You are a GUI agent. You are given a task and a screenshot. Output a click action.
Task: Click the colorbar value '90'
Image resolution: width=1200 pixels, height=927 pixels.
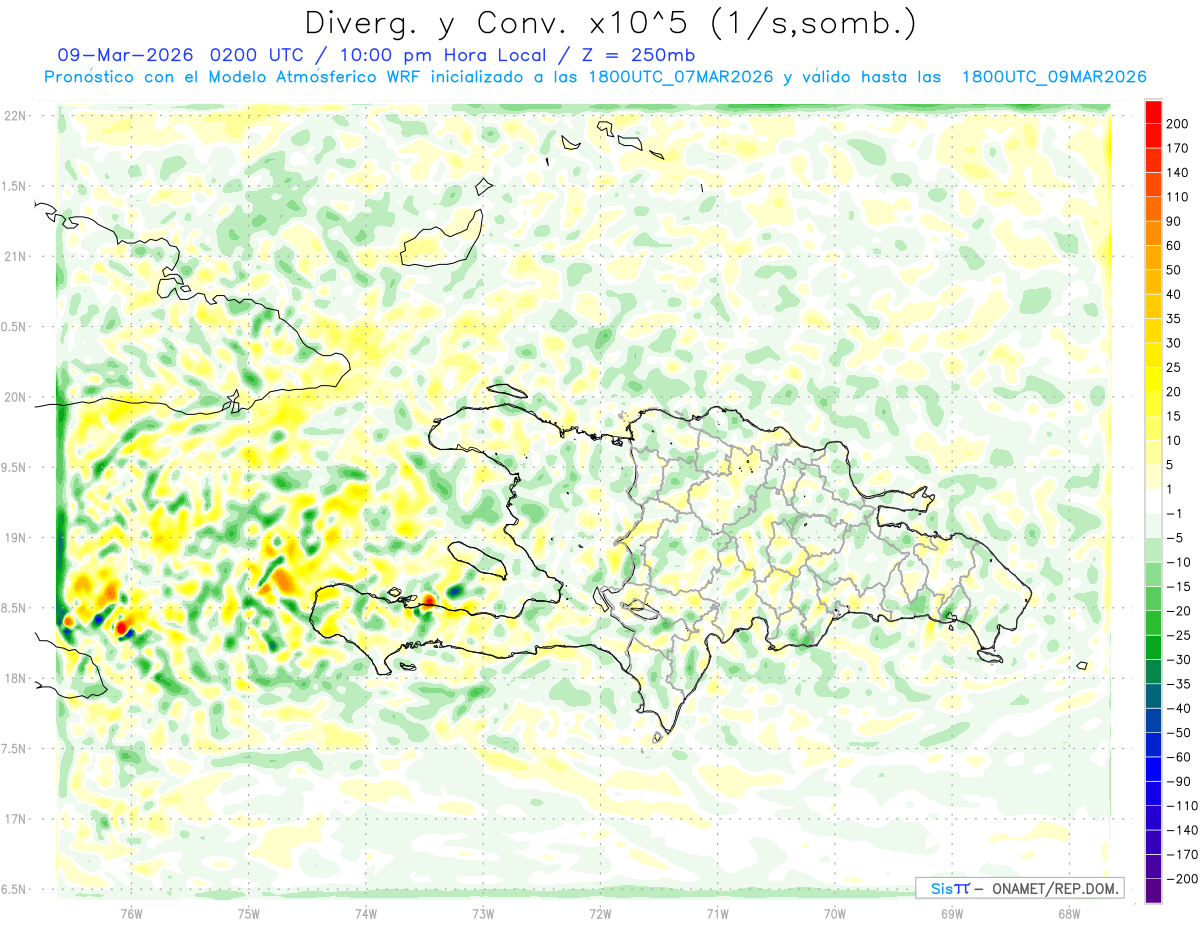pyautogui.click(x=1174, y=221)
